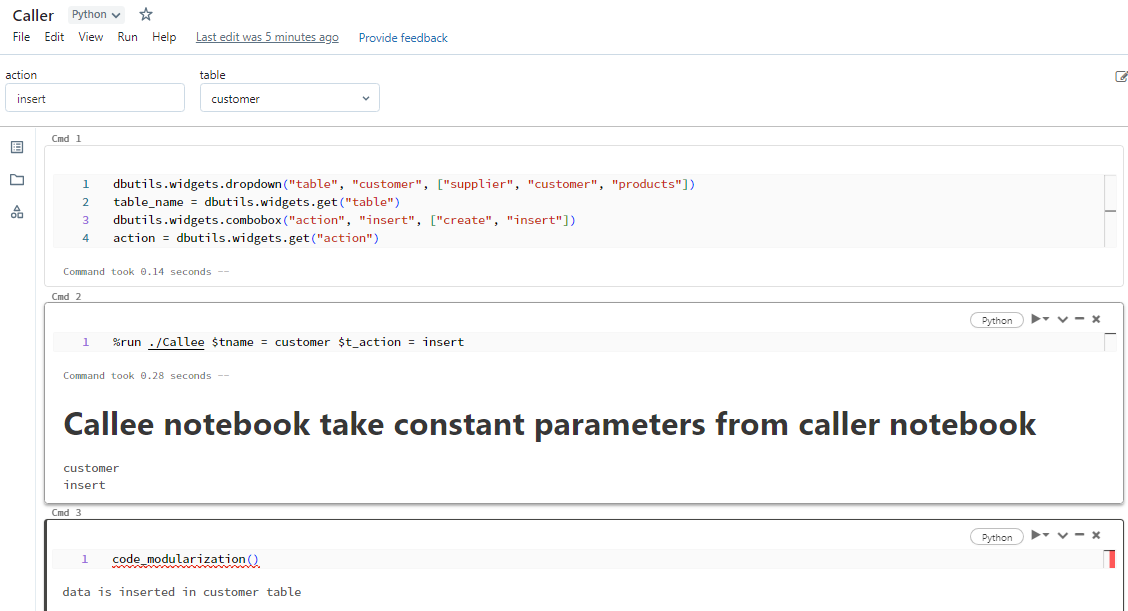Open the table of contents panel icon
This screenshot has width=1128, height=611.
click(16, 146)
